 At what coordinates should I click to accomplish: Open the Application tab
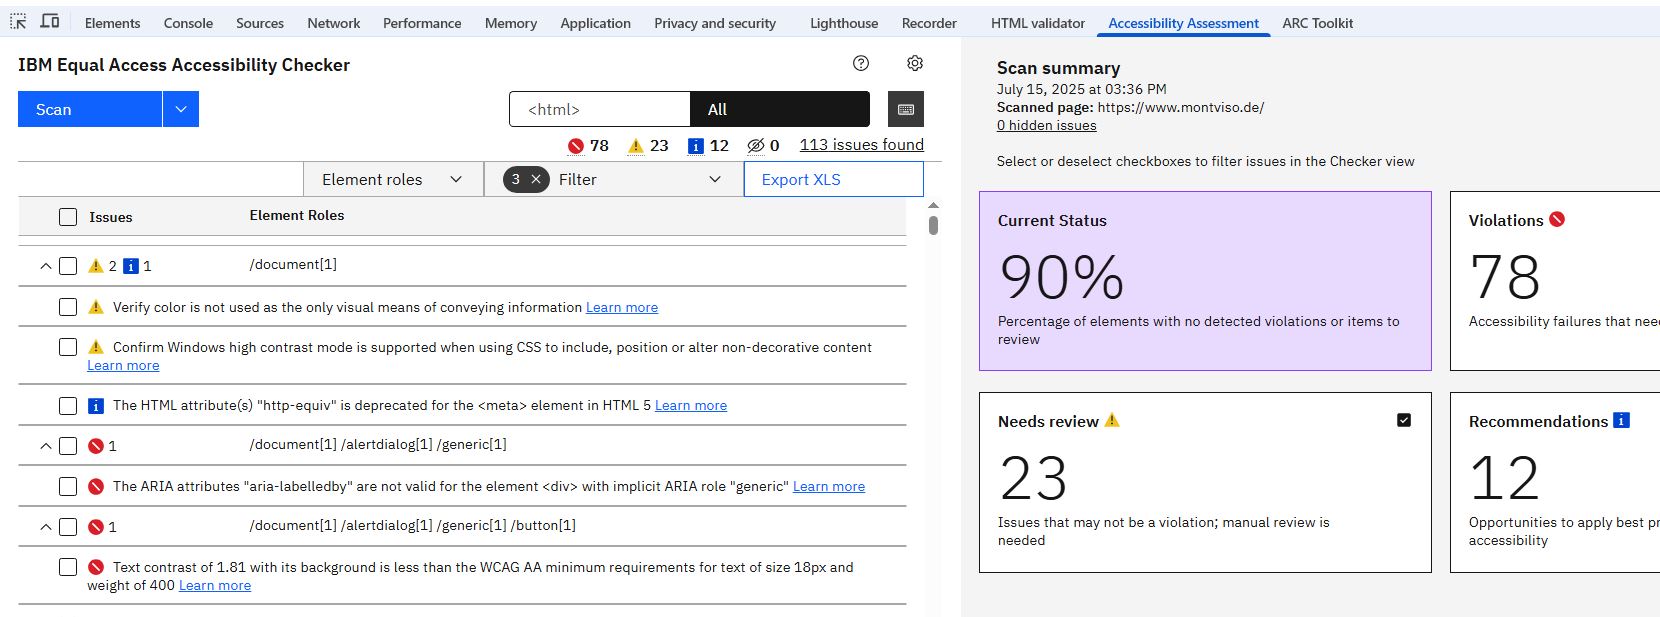click(x=595, y=23)
